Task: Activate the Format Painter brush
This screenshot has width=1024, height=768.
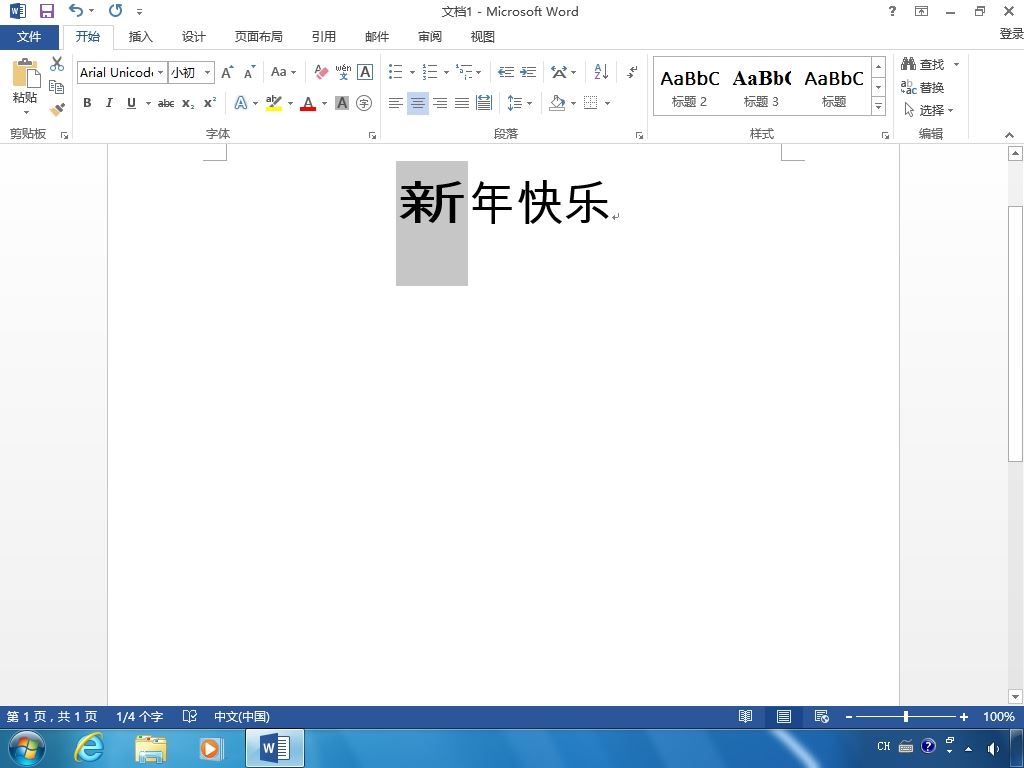Action: click(57, 109)
